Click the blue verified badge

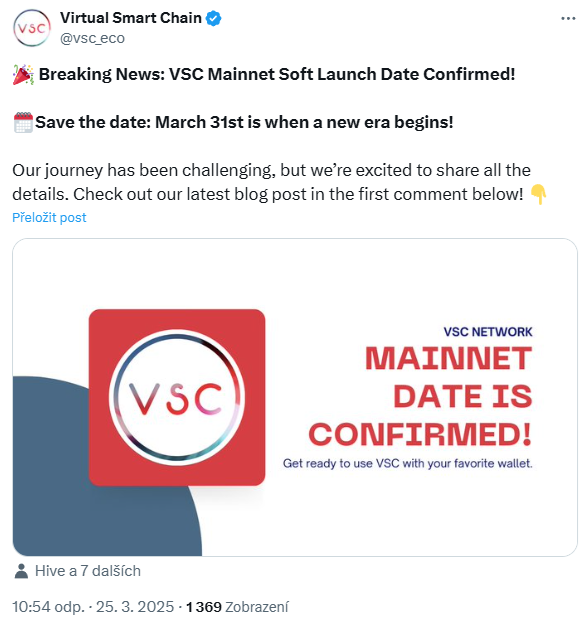pos(214,18)
